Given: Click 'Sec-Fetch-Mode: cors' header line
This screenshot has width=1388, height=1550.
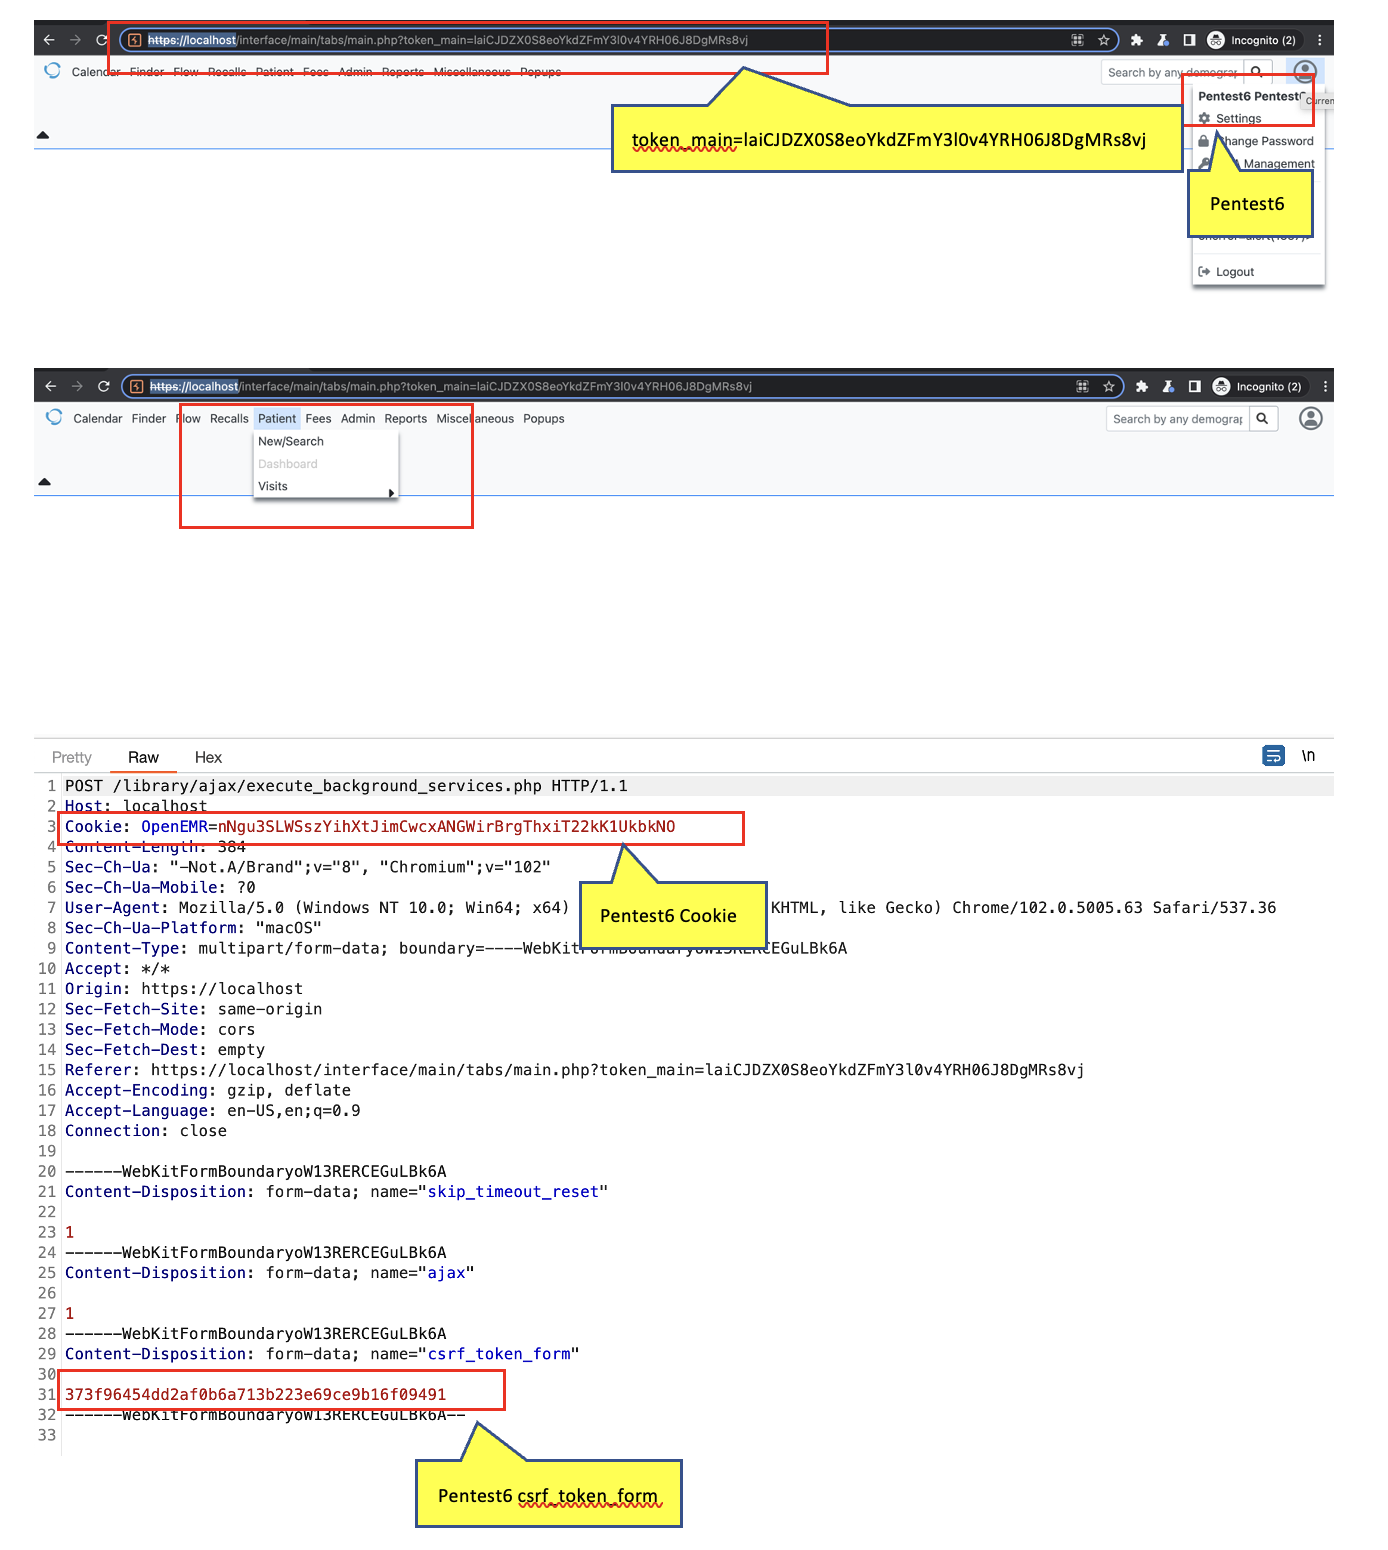Looking at the screenshot, I should [x=160, y=1030].
